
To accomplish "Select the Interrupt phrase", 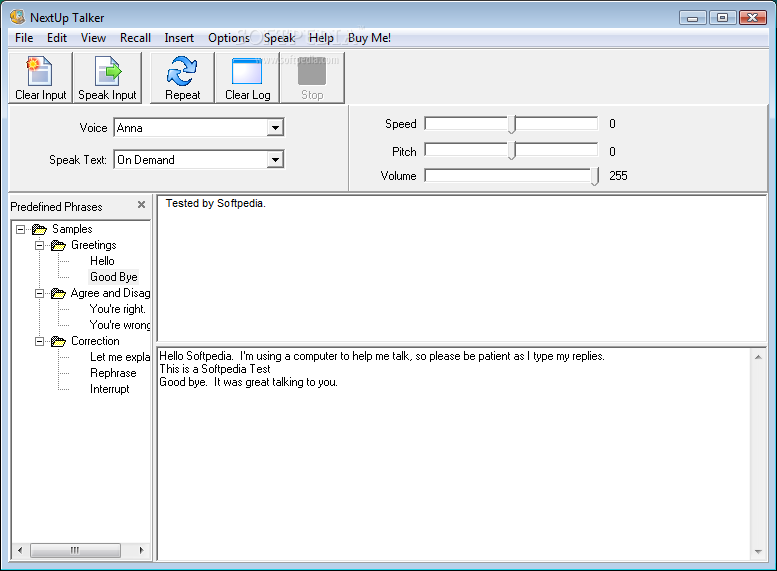I will click(x=110, y=389).
